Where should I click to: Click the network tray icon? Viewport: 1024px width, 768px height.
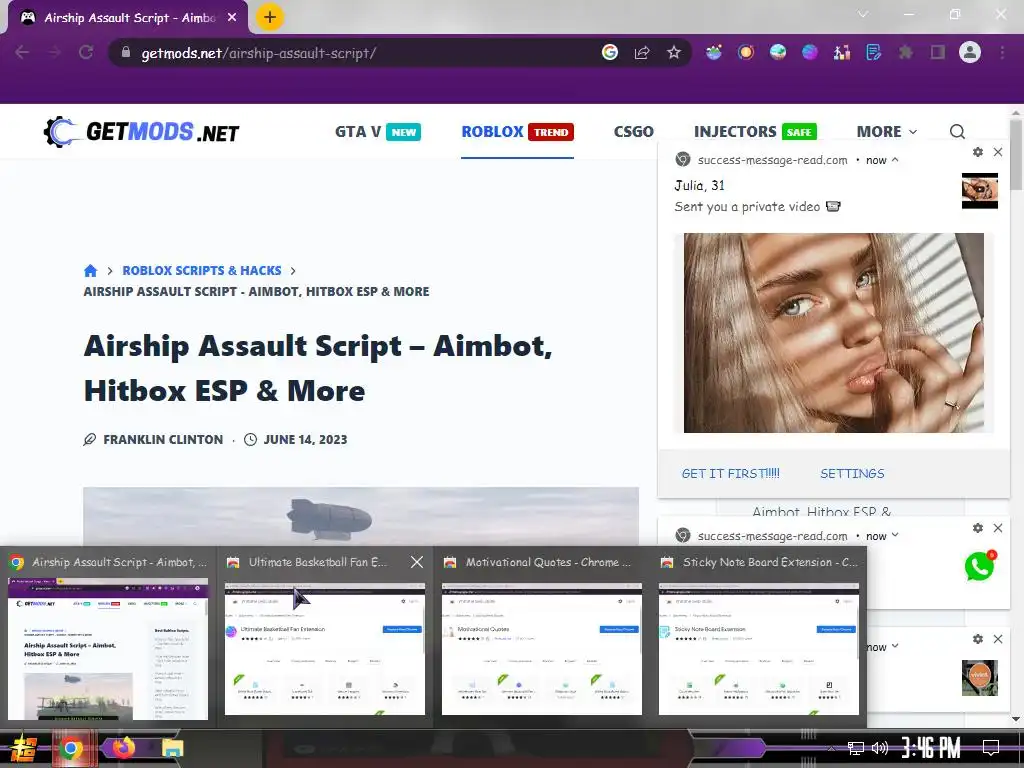[x=856, y=748]
